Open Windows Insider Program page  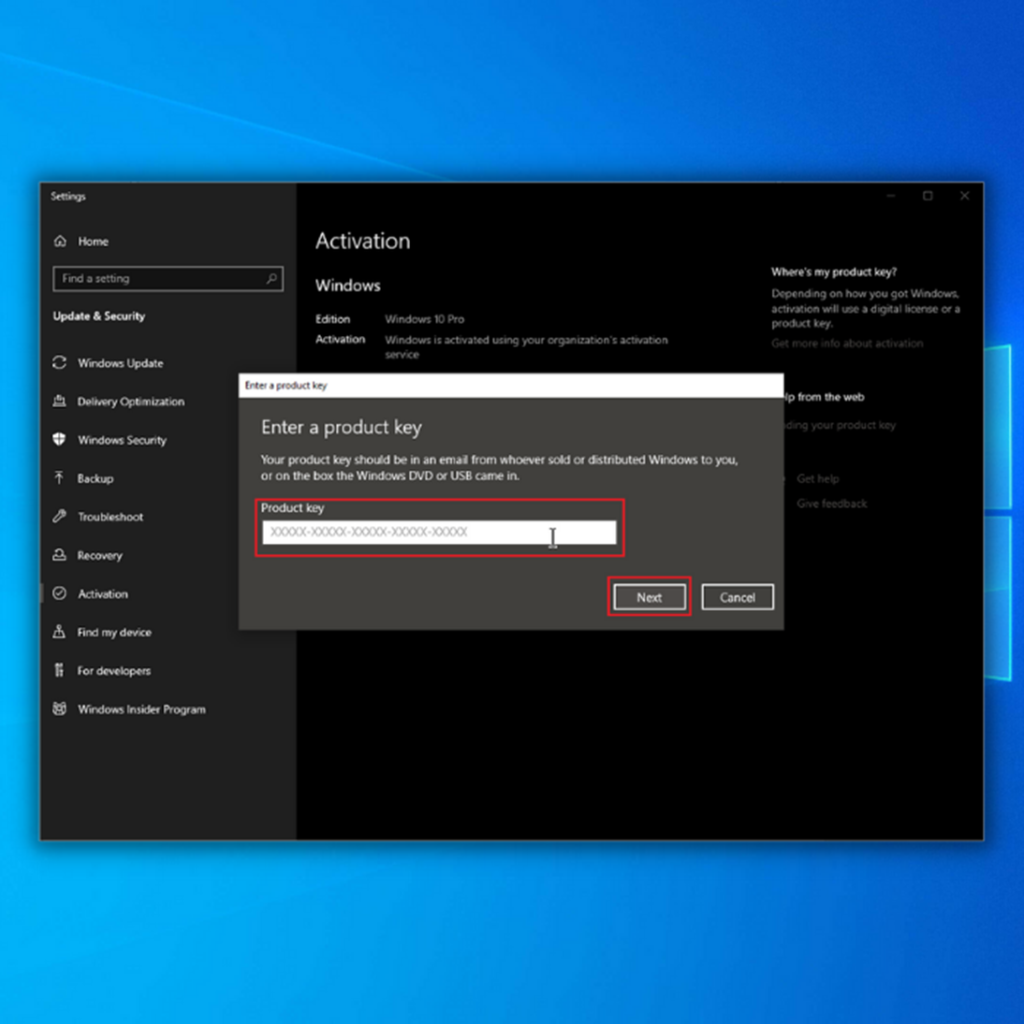point(142,709)
